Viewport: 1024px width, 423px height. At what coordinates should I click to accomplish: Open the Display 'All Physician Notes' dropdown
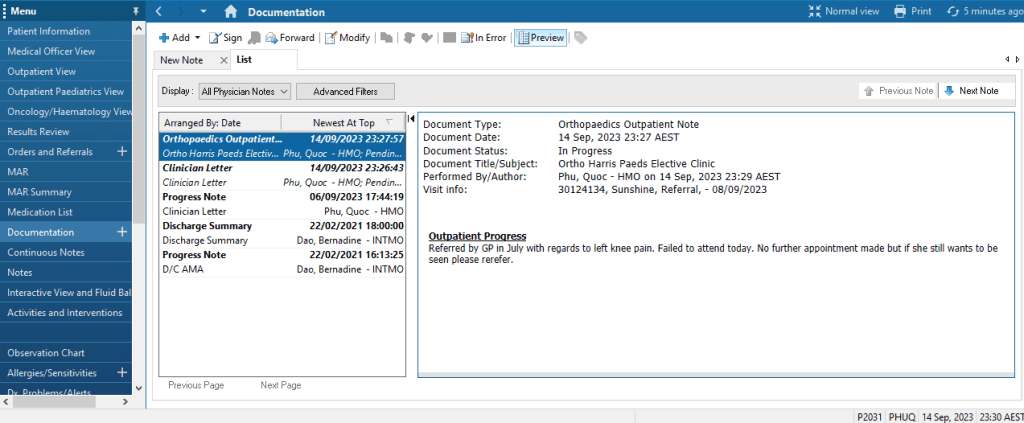244,91
